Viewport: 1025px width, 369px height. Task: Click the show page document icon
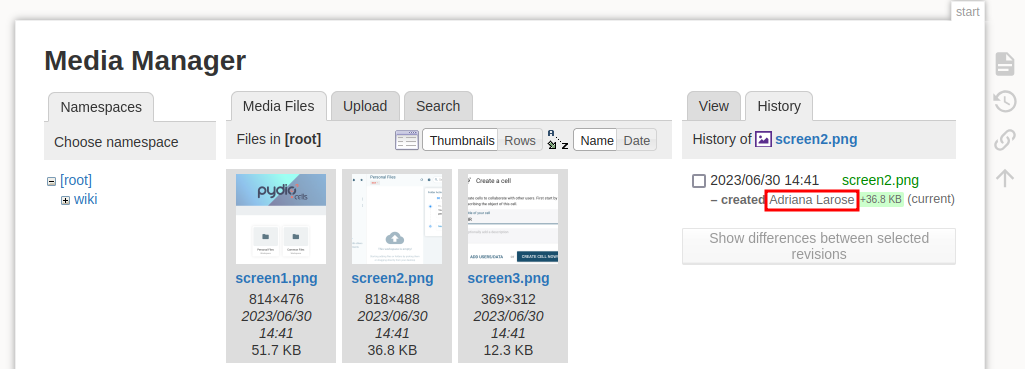(x=1005, y=64)
